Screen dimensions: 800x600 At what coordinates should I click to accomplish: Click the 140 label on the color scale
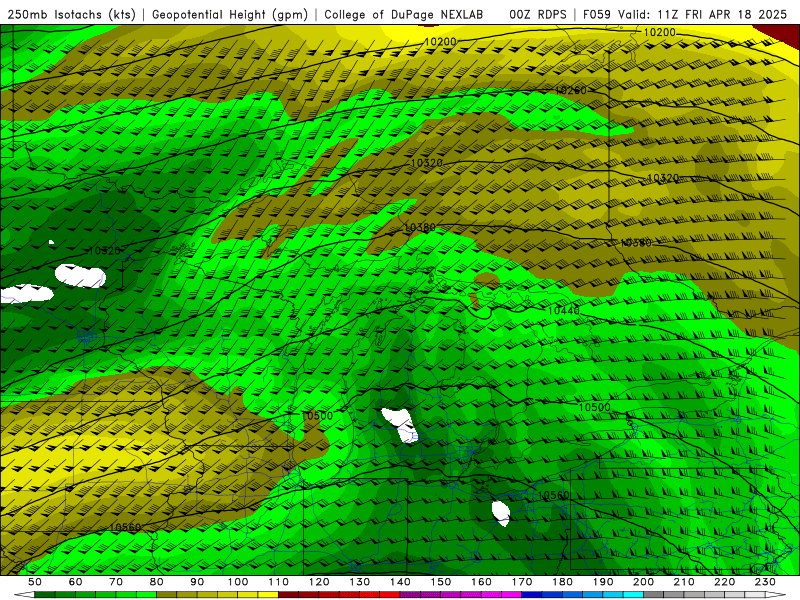[400, 582]
